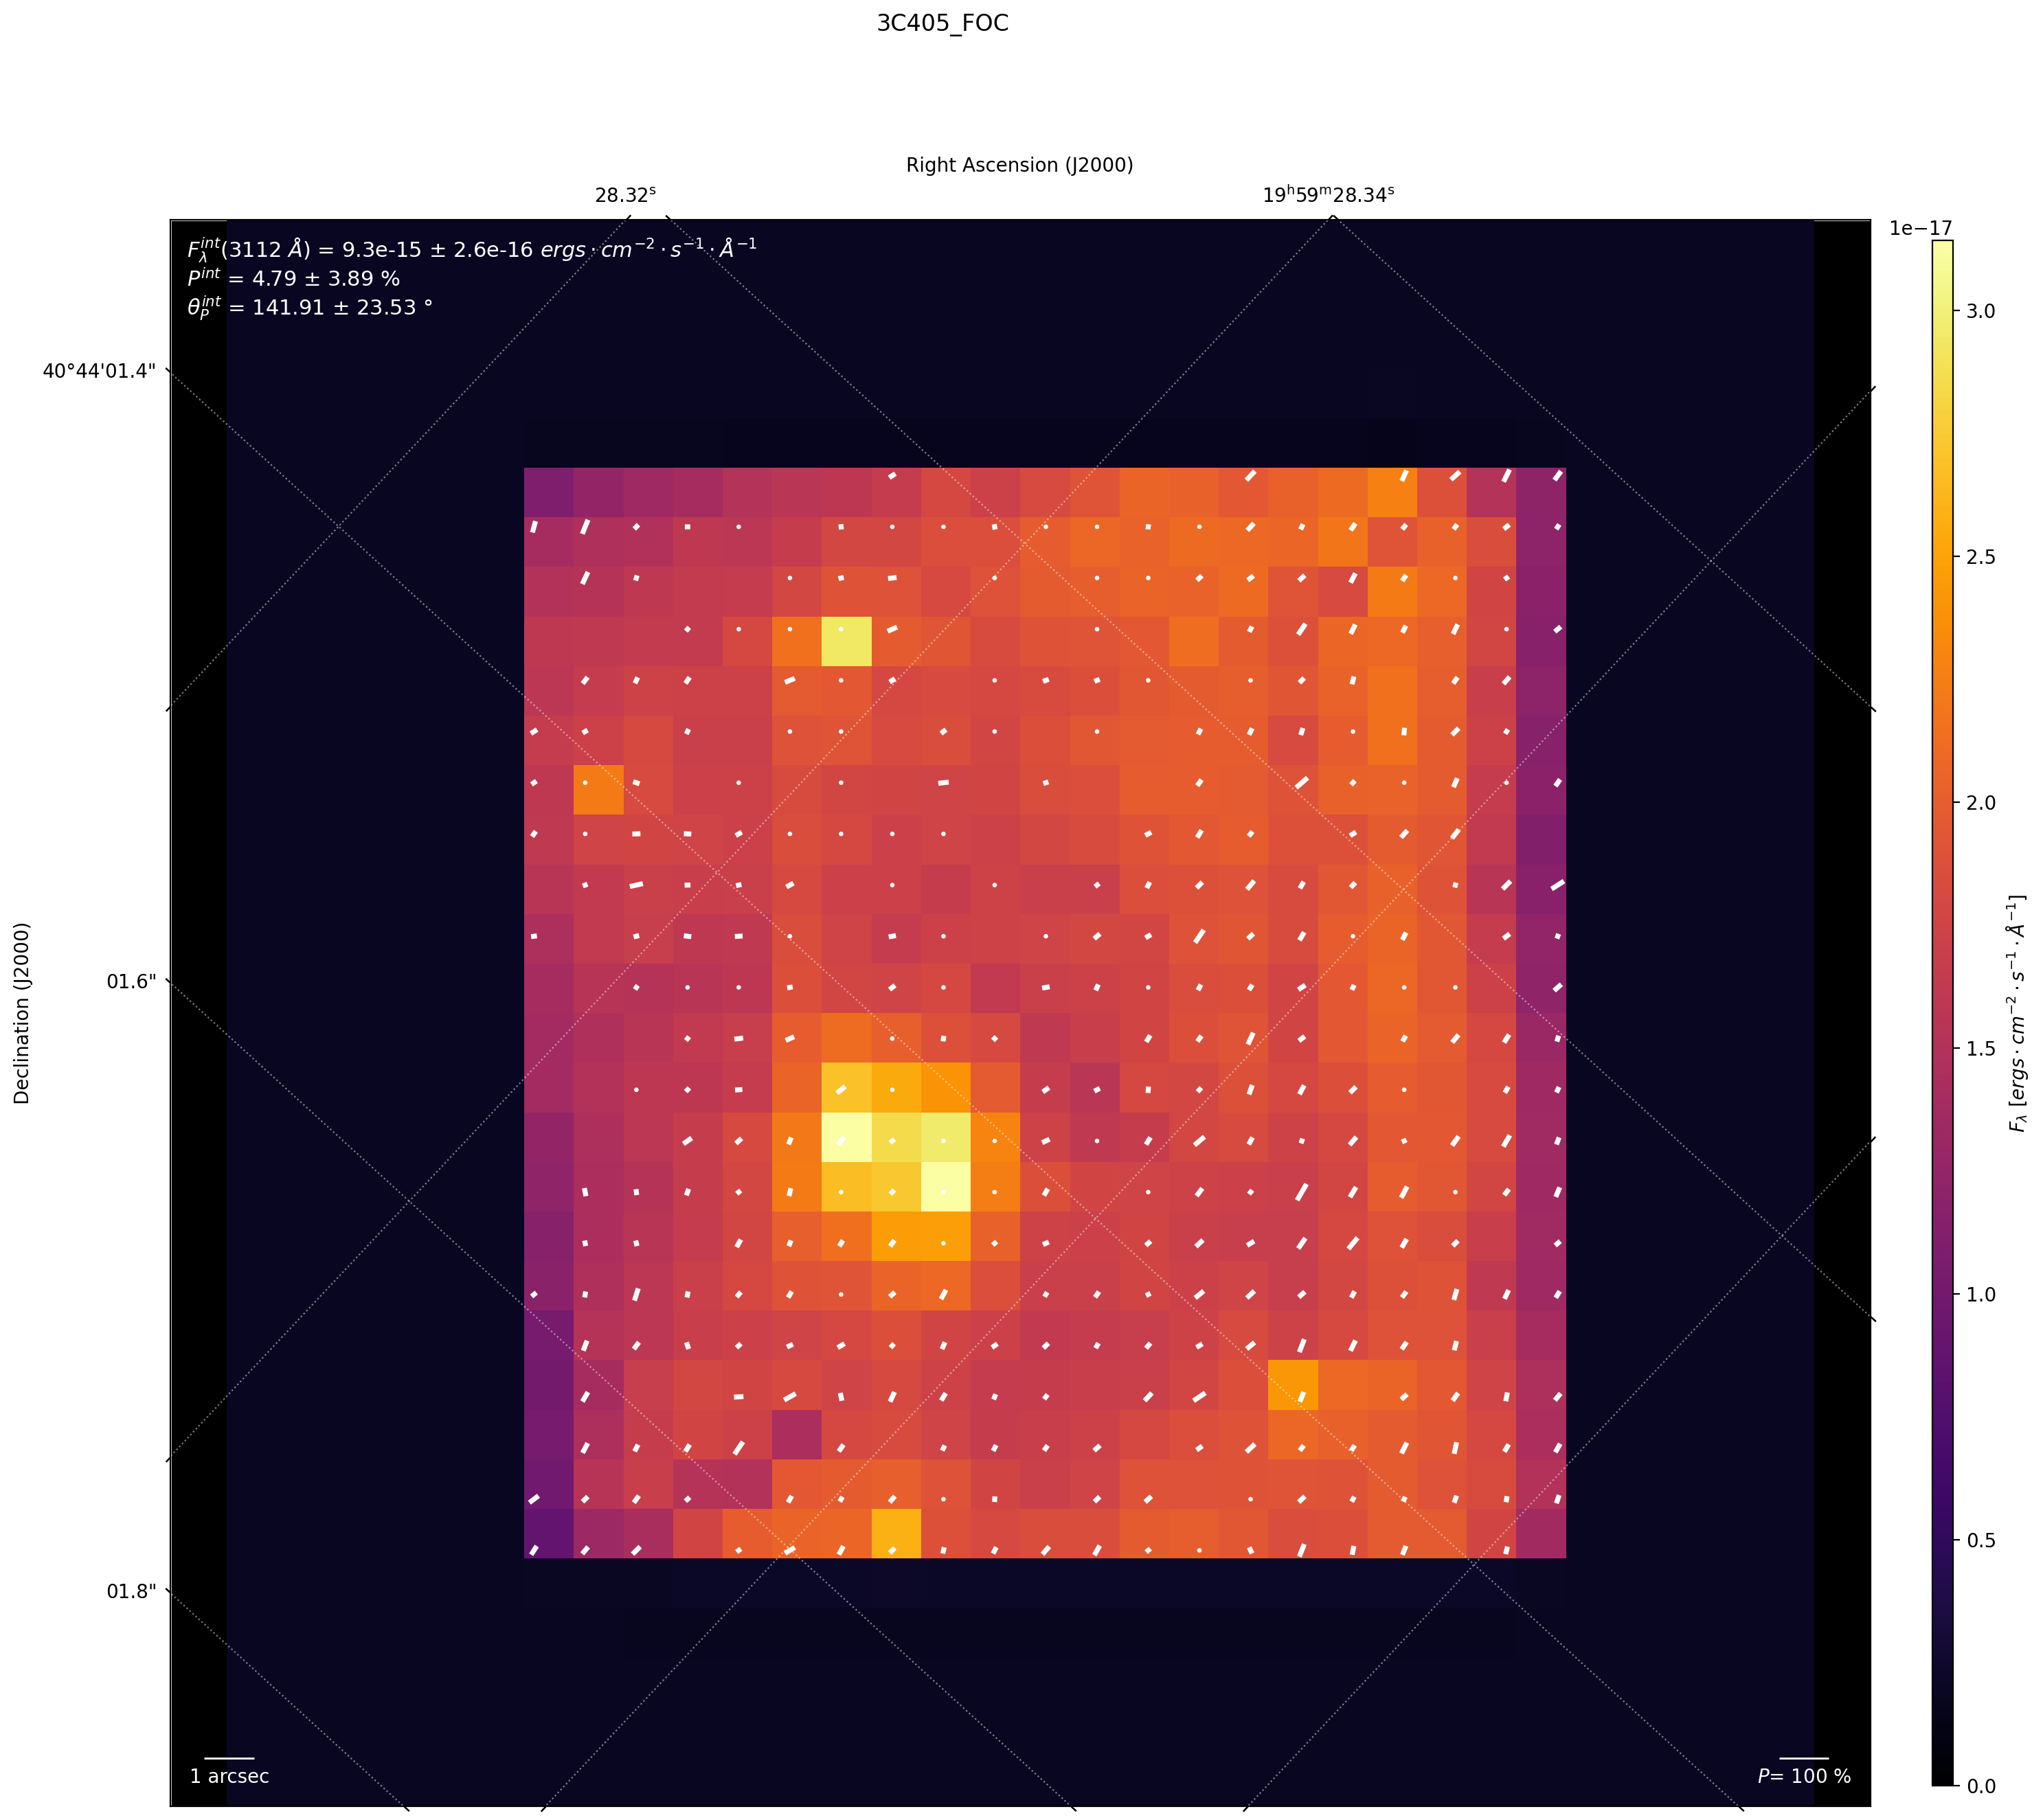Click the colorbar flux units label

pos(2017,1013)
